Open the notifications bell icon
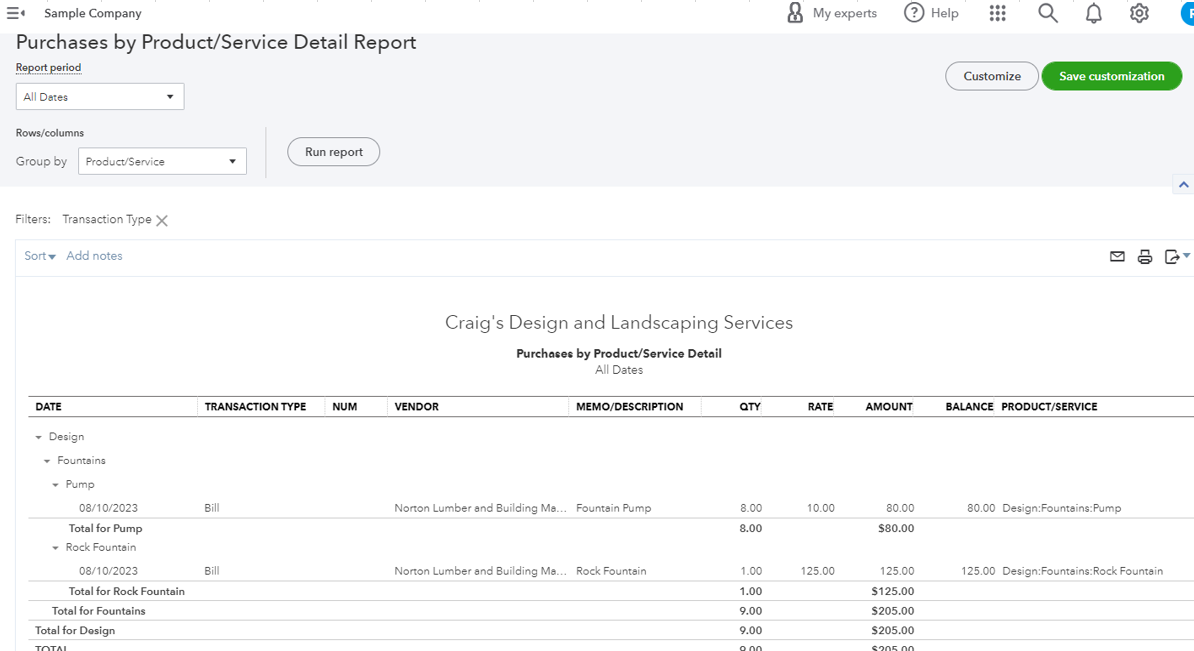This screenshot has width=1194, height=651. (x=1093, y=13)
